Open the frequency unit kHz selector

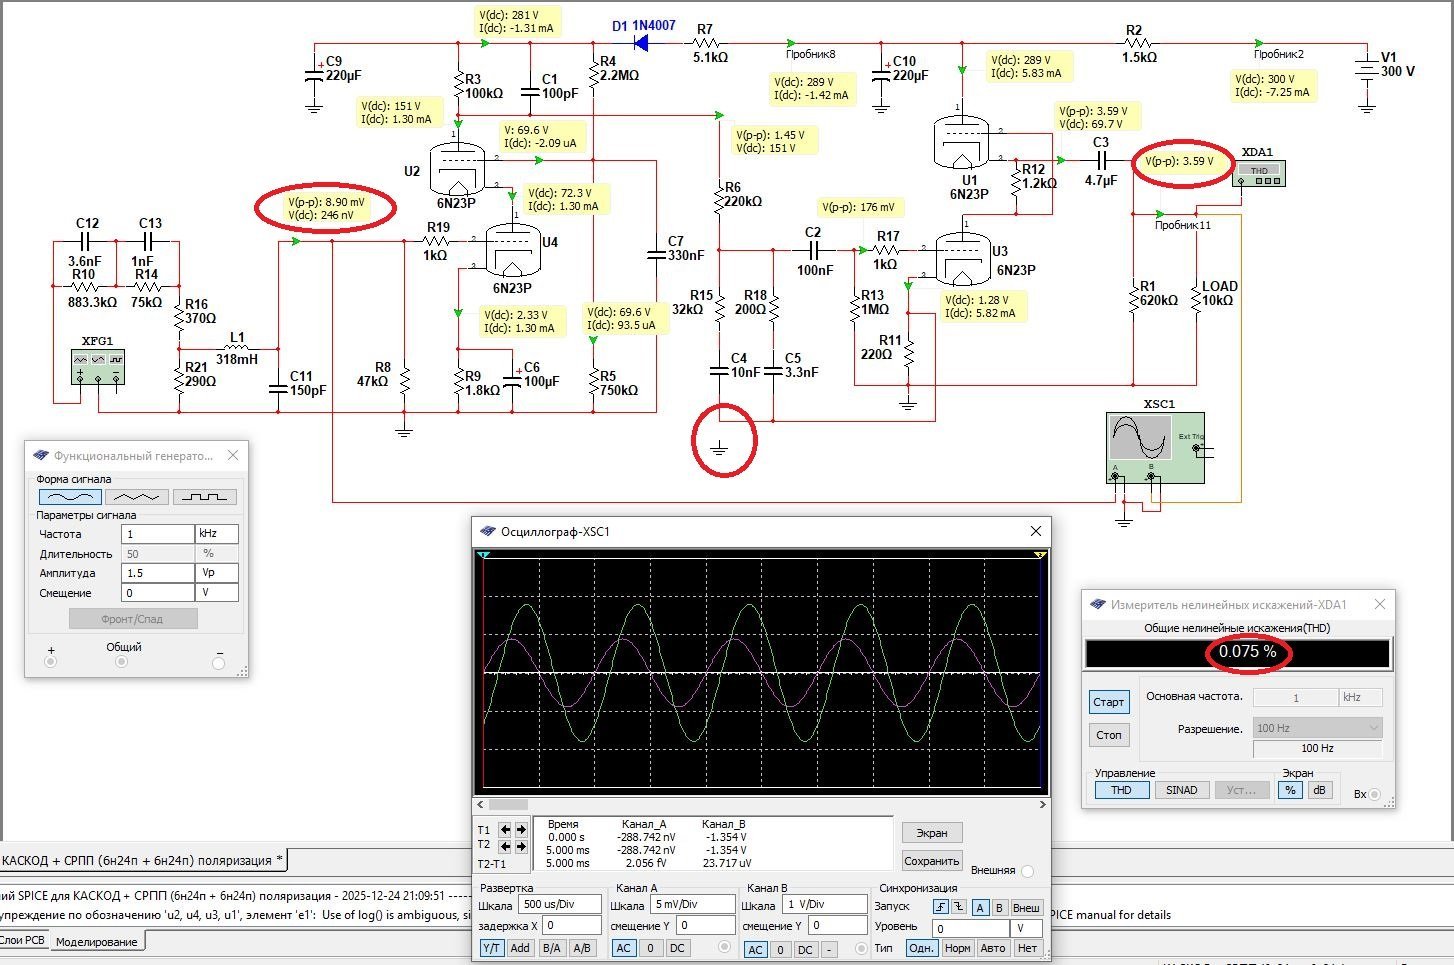click(216, 534)
